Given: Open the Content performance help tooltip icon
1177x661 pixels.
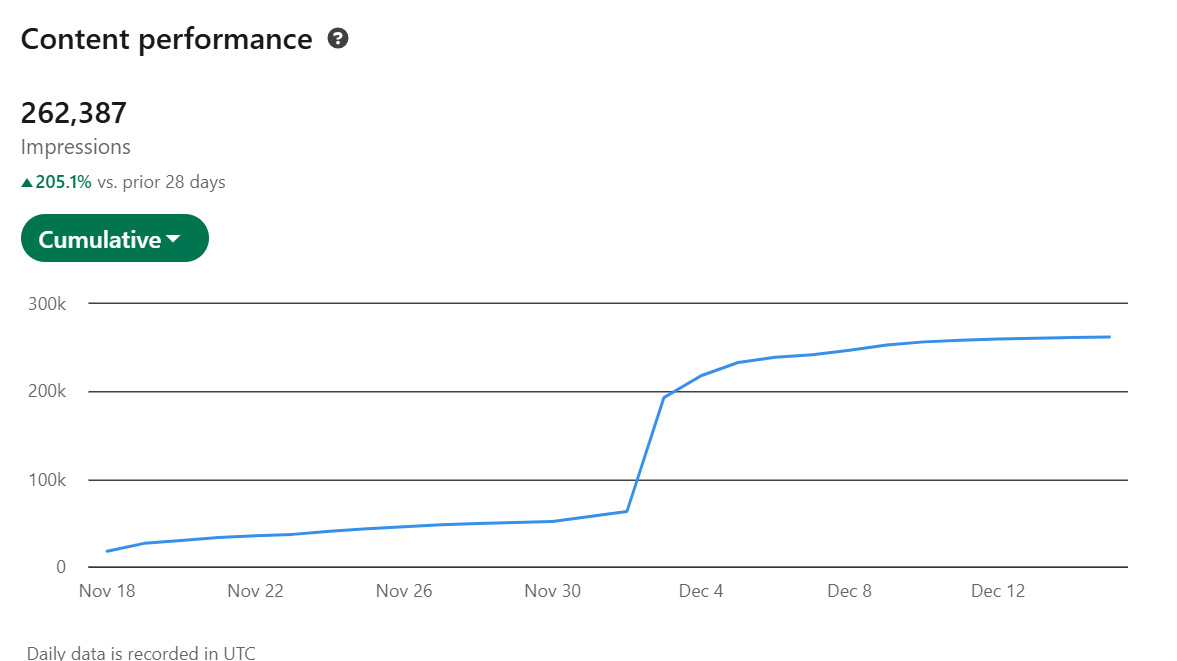Looking at the screenshot, I should 338,38.
